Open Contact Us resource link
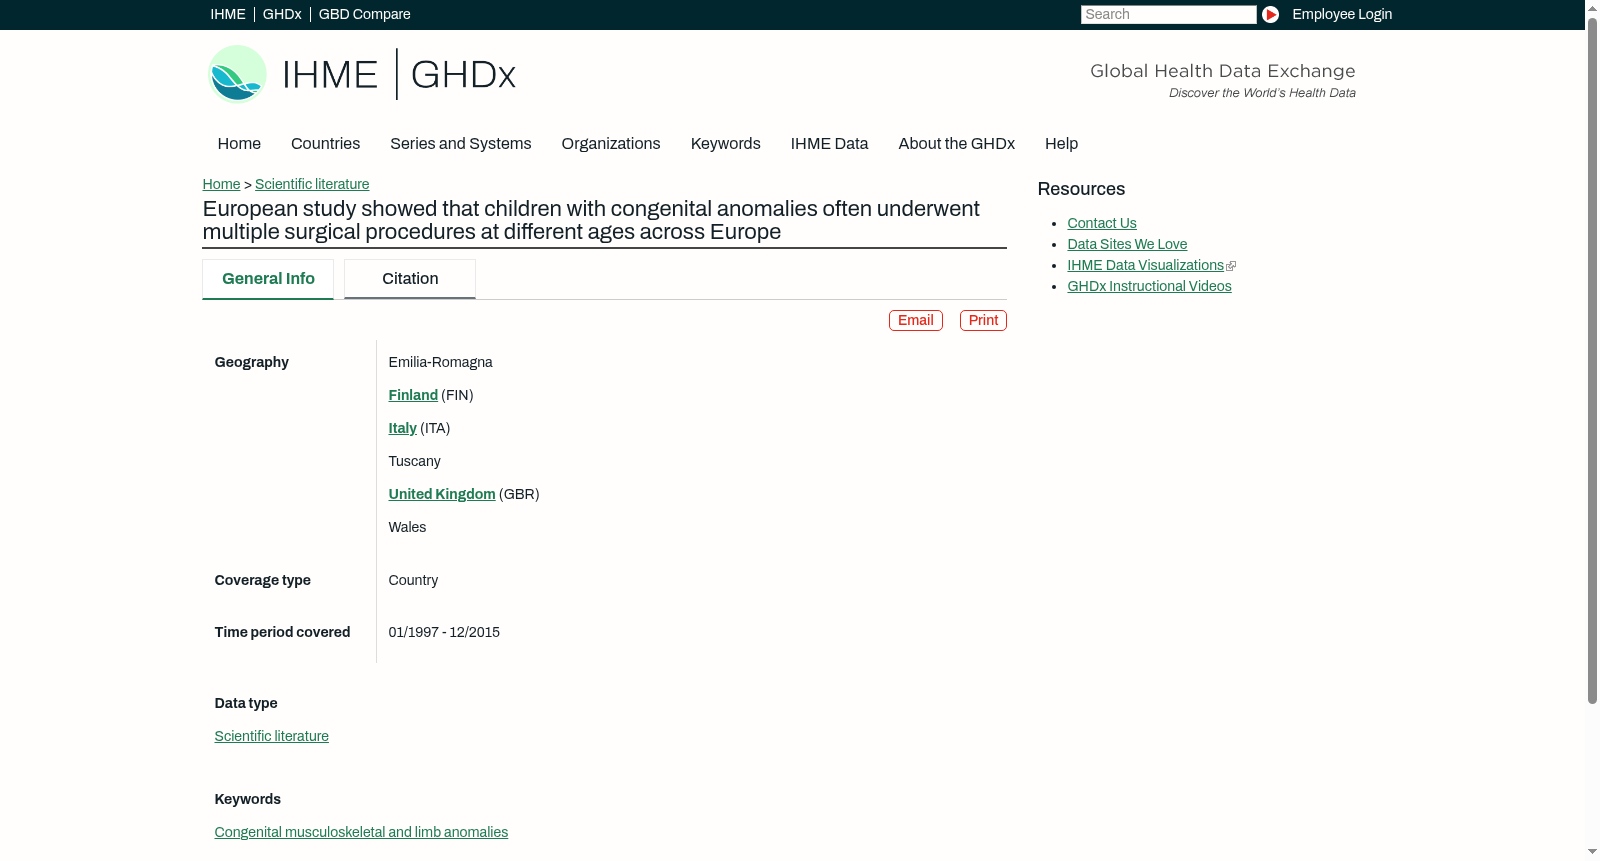This screenshot has width=1600, height=861. (x=1101, y=223)
